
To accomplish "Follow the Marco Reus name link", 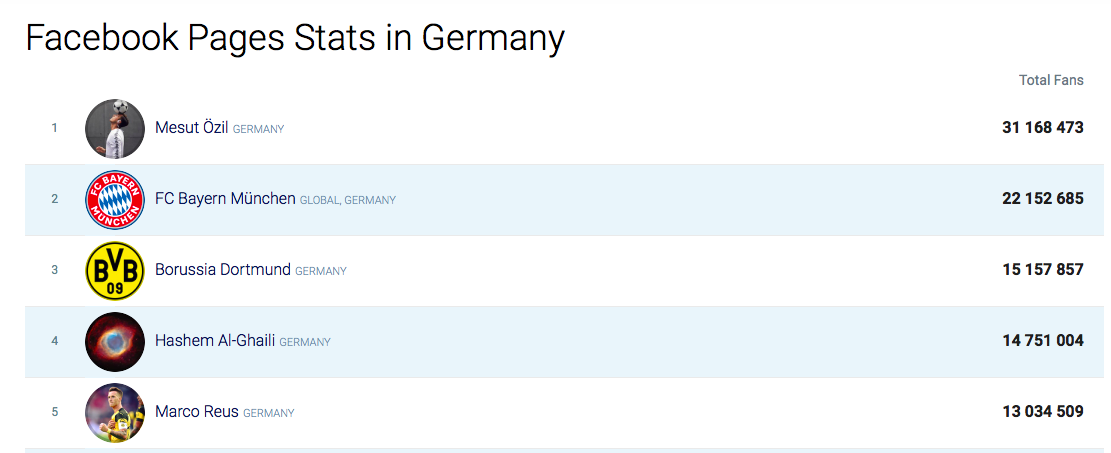I will (x=197, y=411).
